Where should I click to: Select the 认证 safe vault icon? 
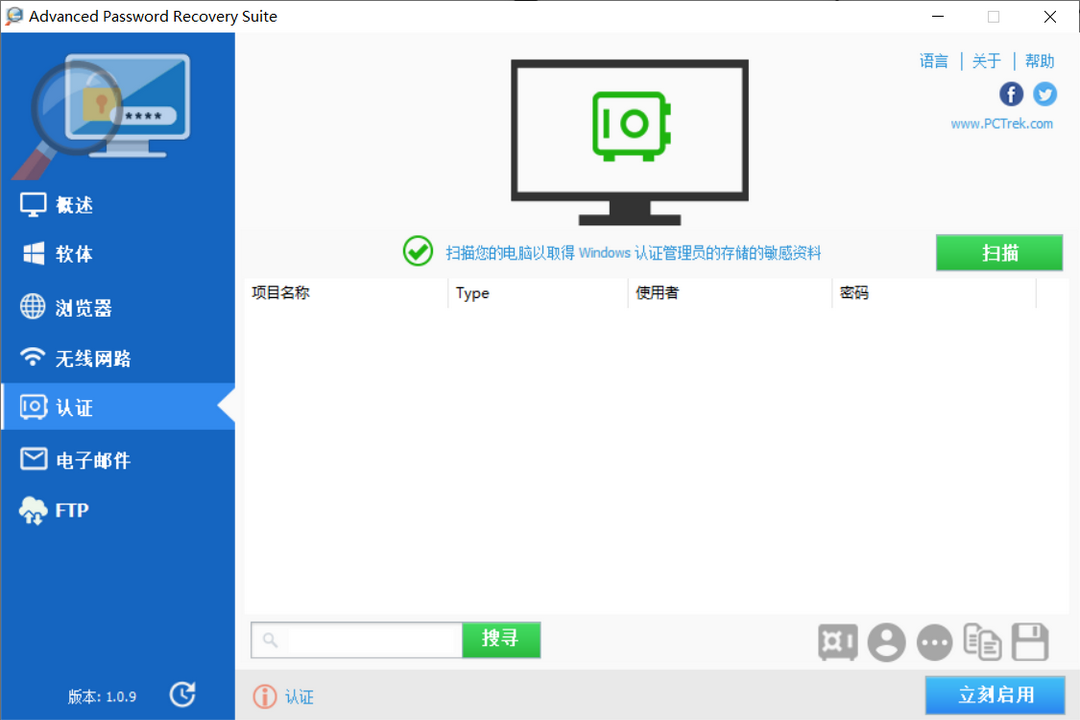pos(33,407)
